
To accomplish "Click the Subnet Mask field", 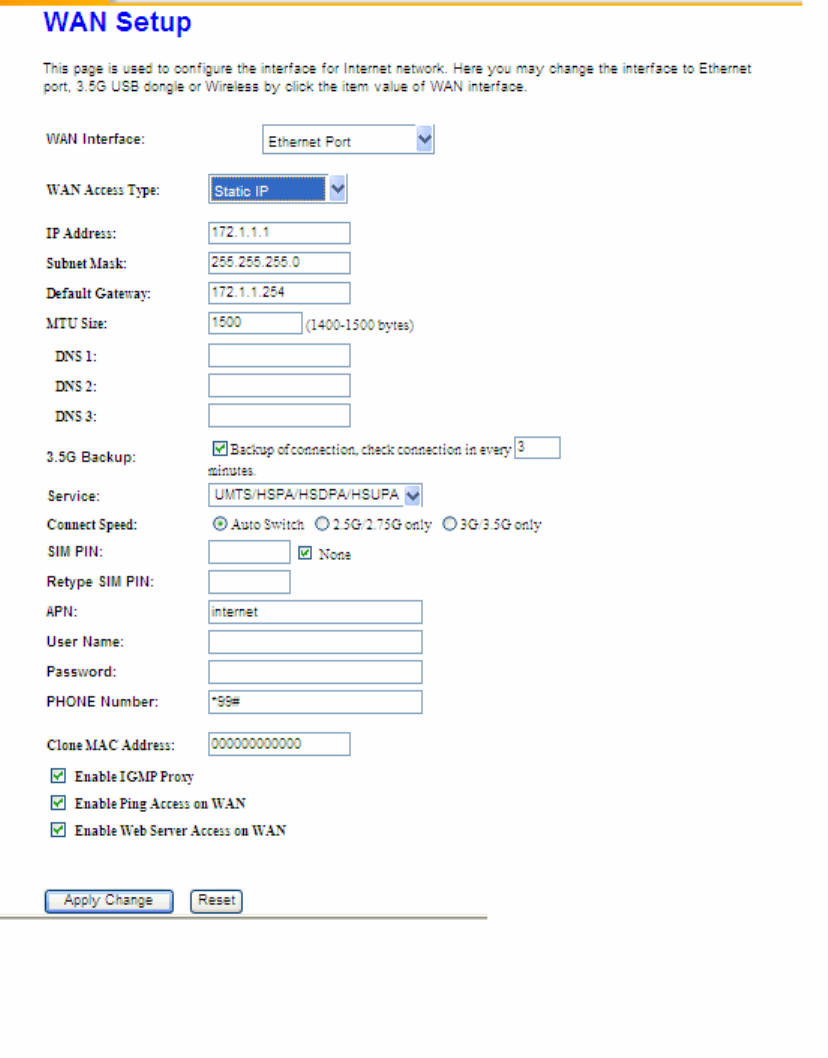I will [279, 262].
